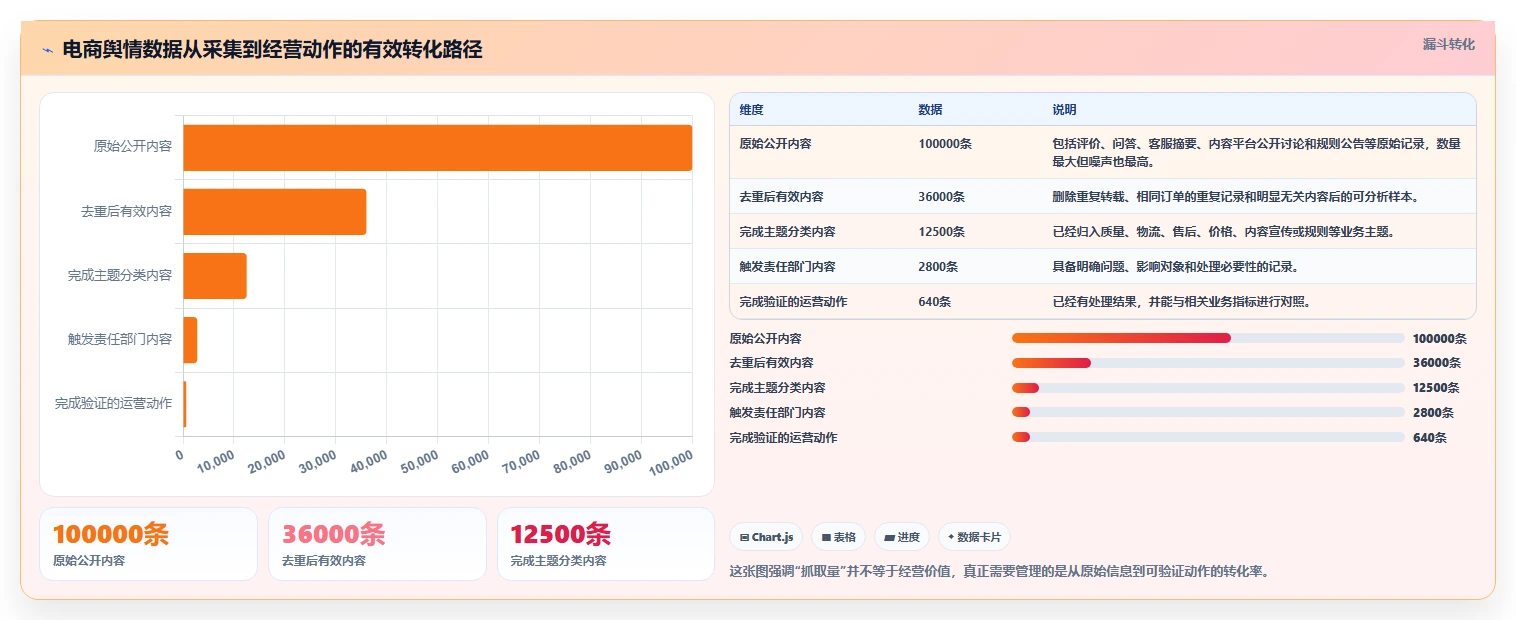Click the 完成验证的运营动作 bar in the chart
Image resolution: width=1516 pixels, height=620 pixels.
pyautogui.click(x=185, y=404)
